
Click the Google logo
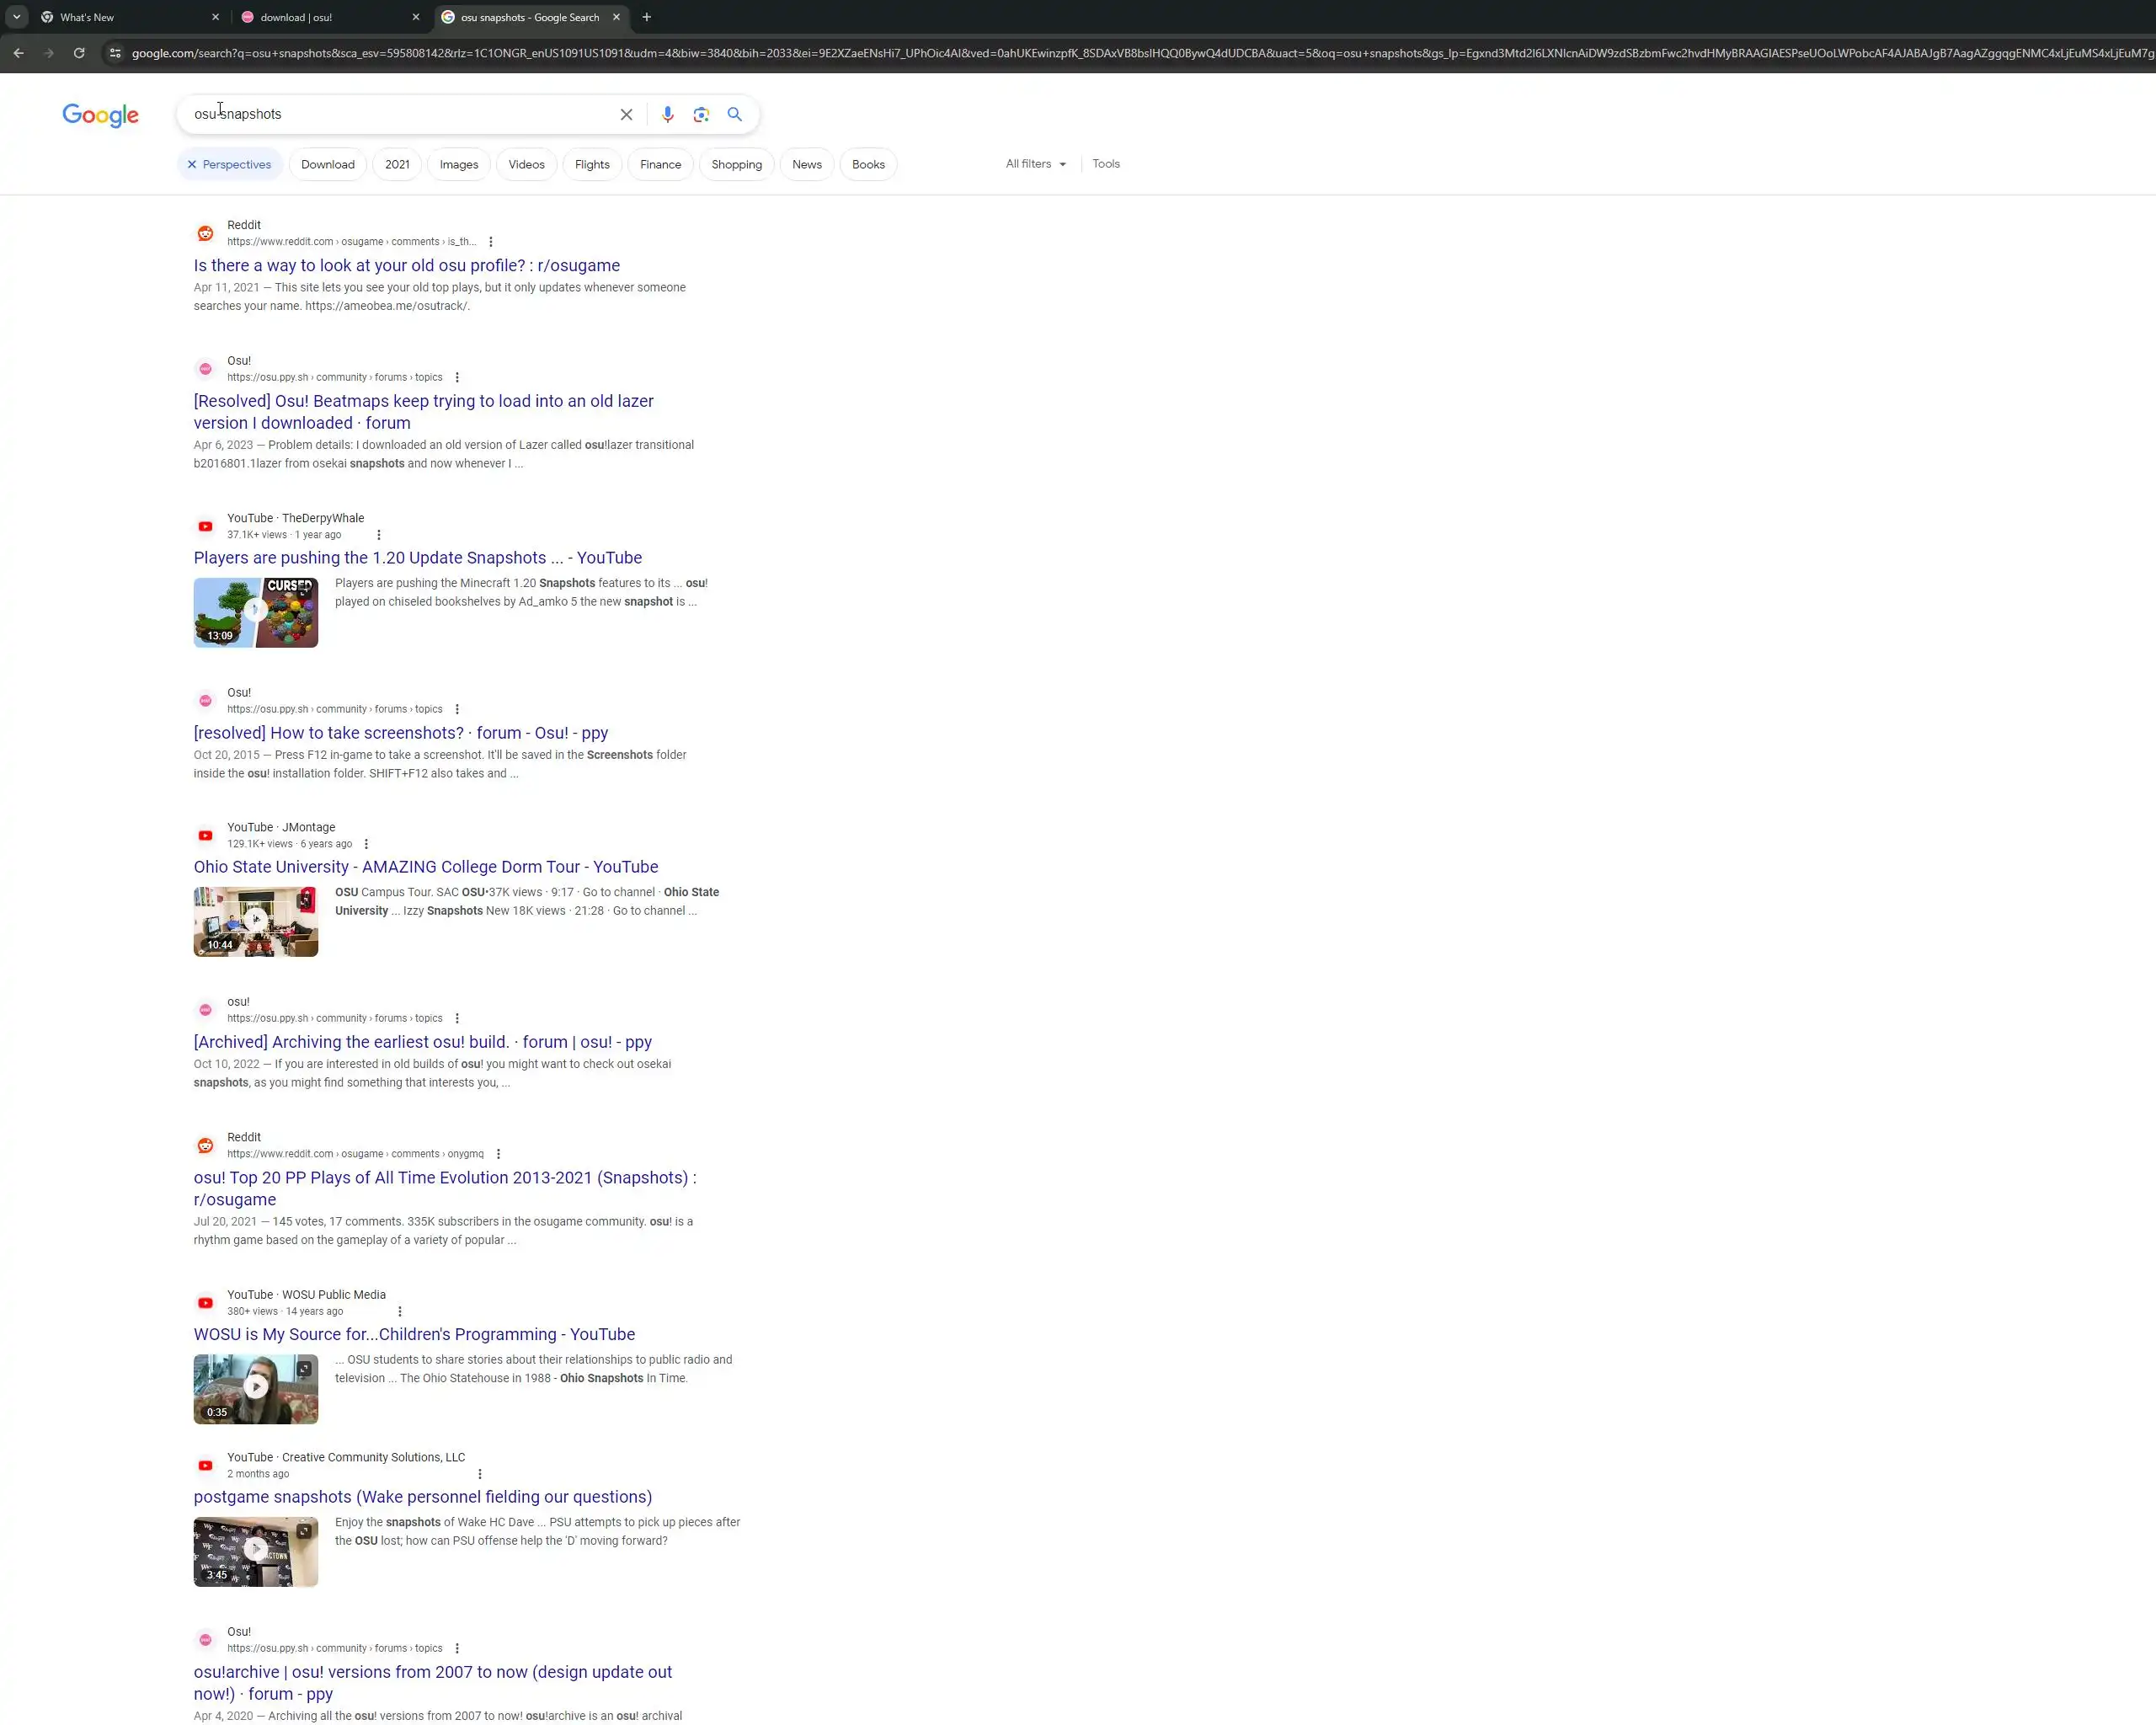[x=100, y=115]
